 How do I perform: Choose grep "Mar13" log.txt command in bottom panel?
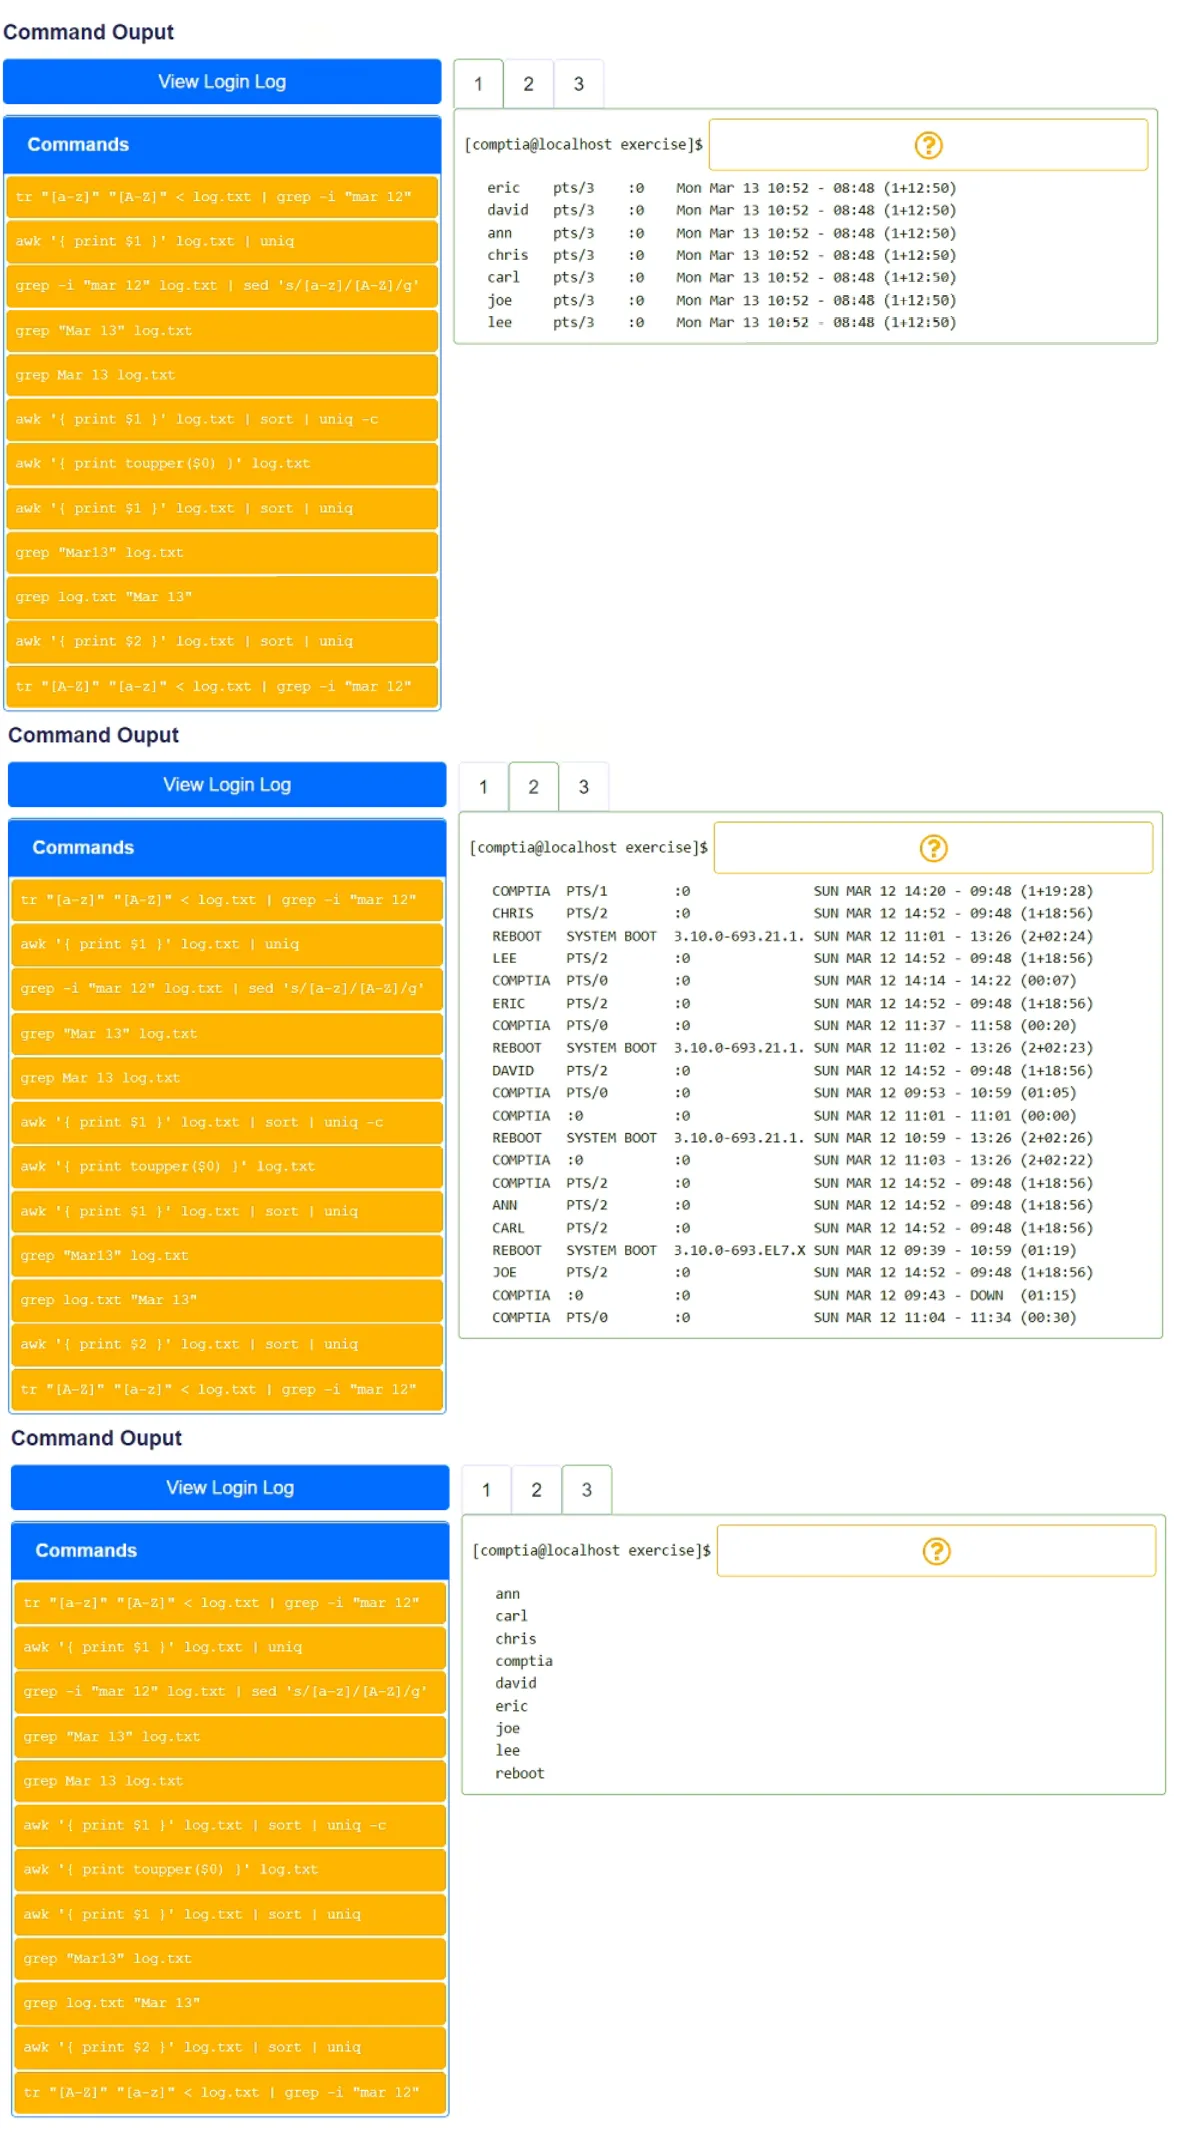(x=230, y=1959)
